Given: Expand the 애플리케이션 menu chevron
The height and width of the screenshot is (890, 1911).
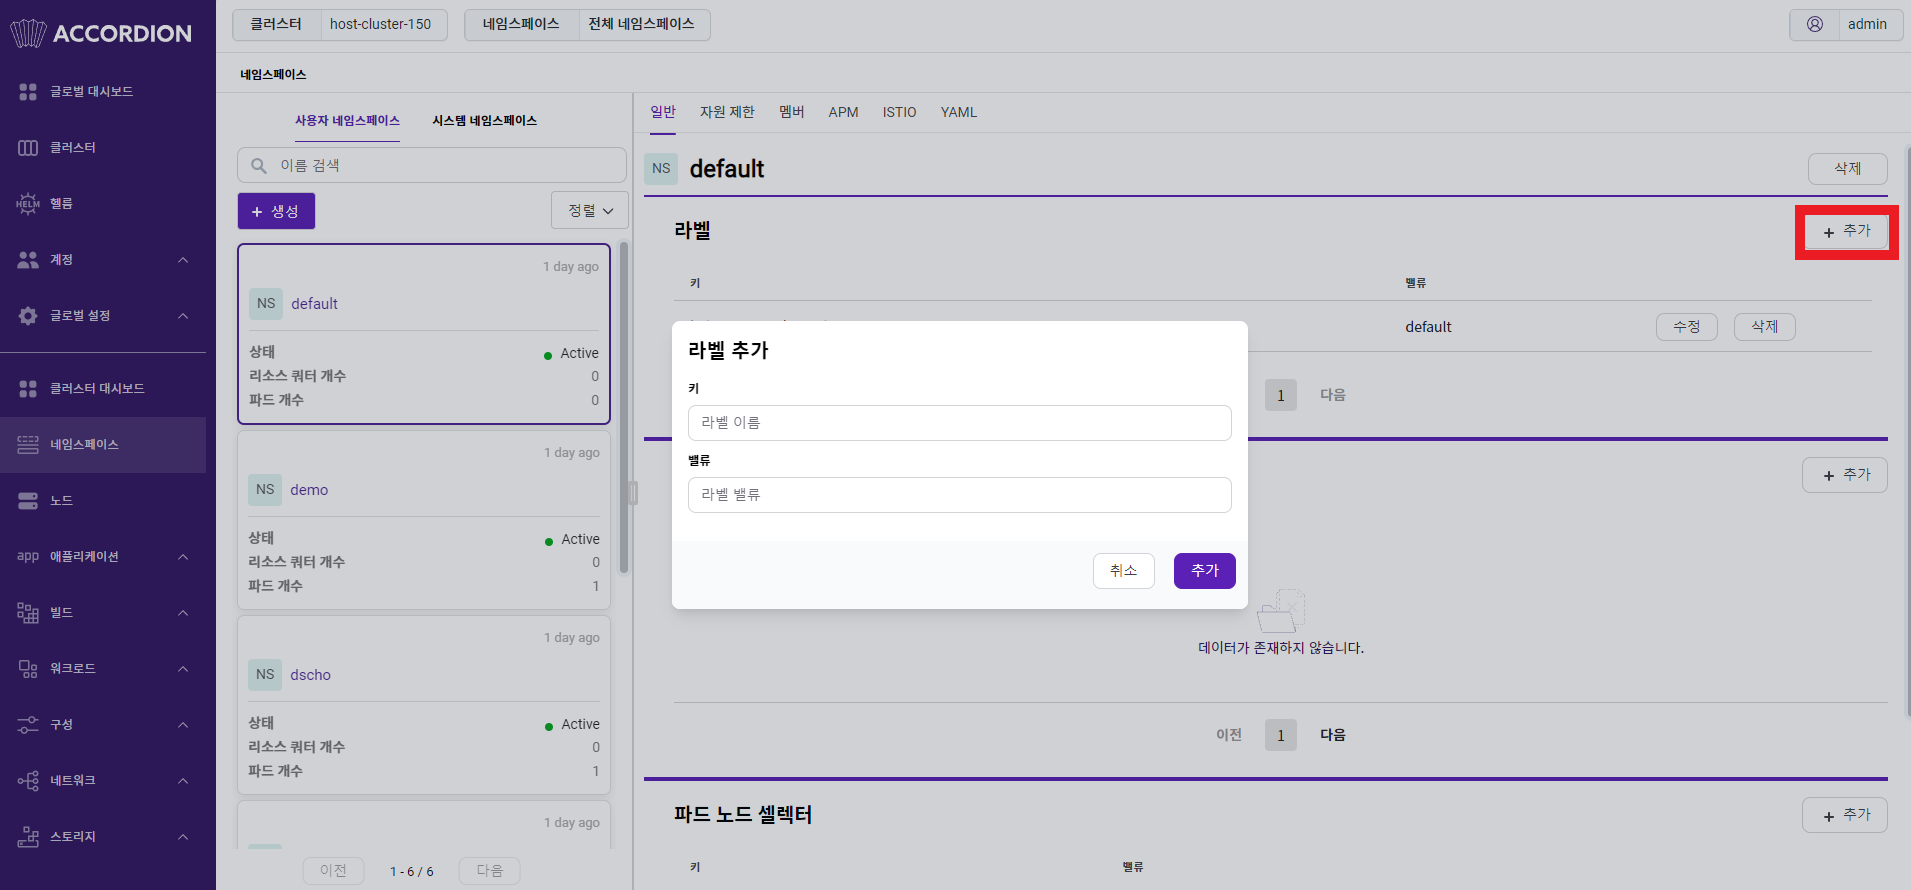Looking at the screenshot, I should point(183,557).
